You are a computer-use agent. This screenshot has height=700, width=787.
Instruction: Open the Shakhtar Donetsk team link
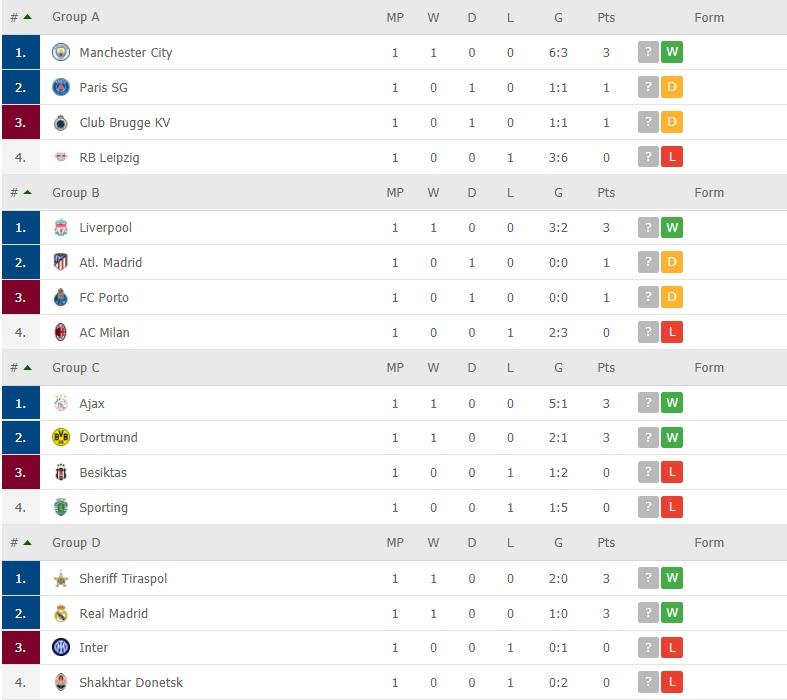click(131, 683)
